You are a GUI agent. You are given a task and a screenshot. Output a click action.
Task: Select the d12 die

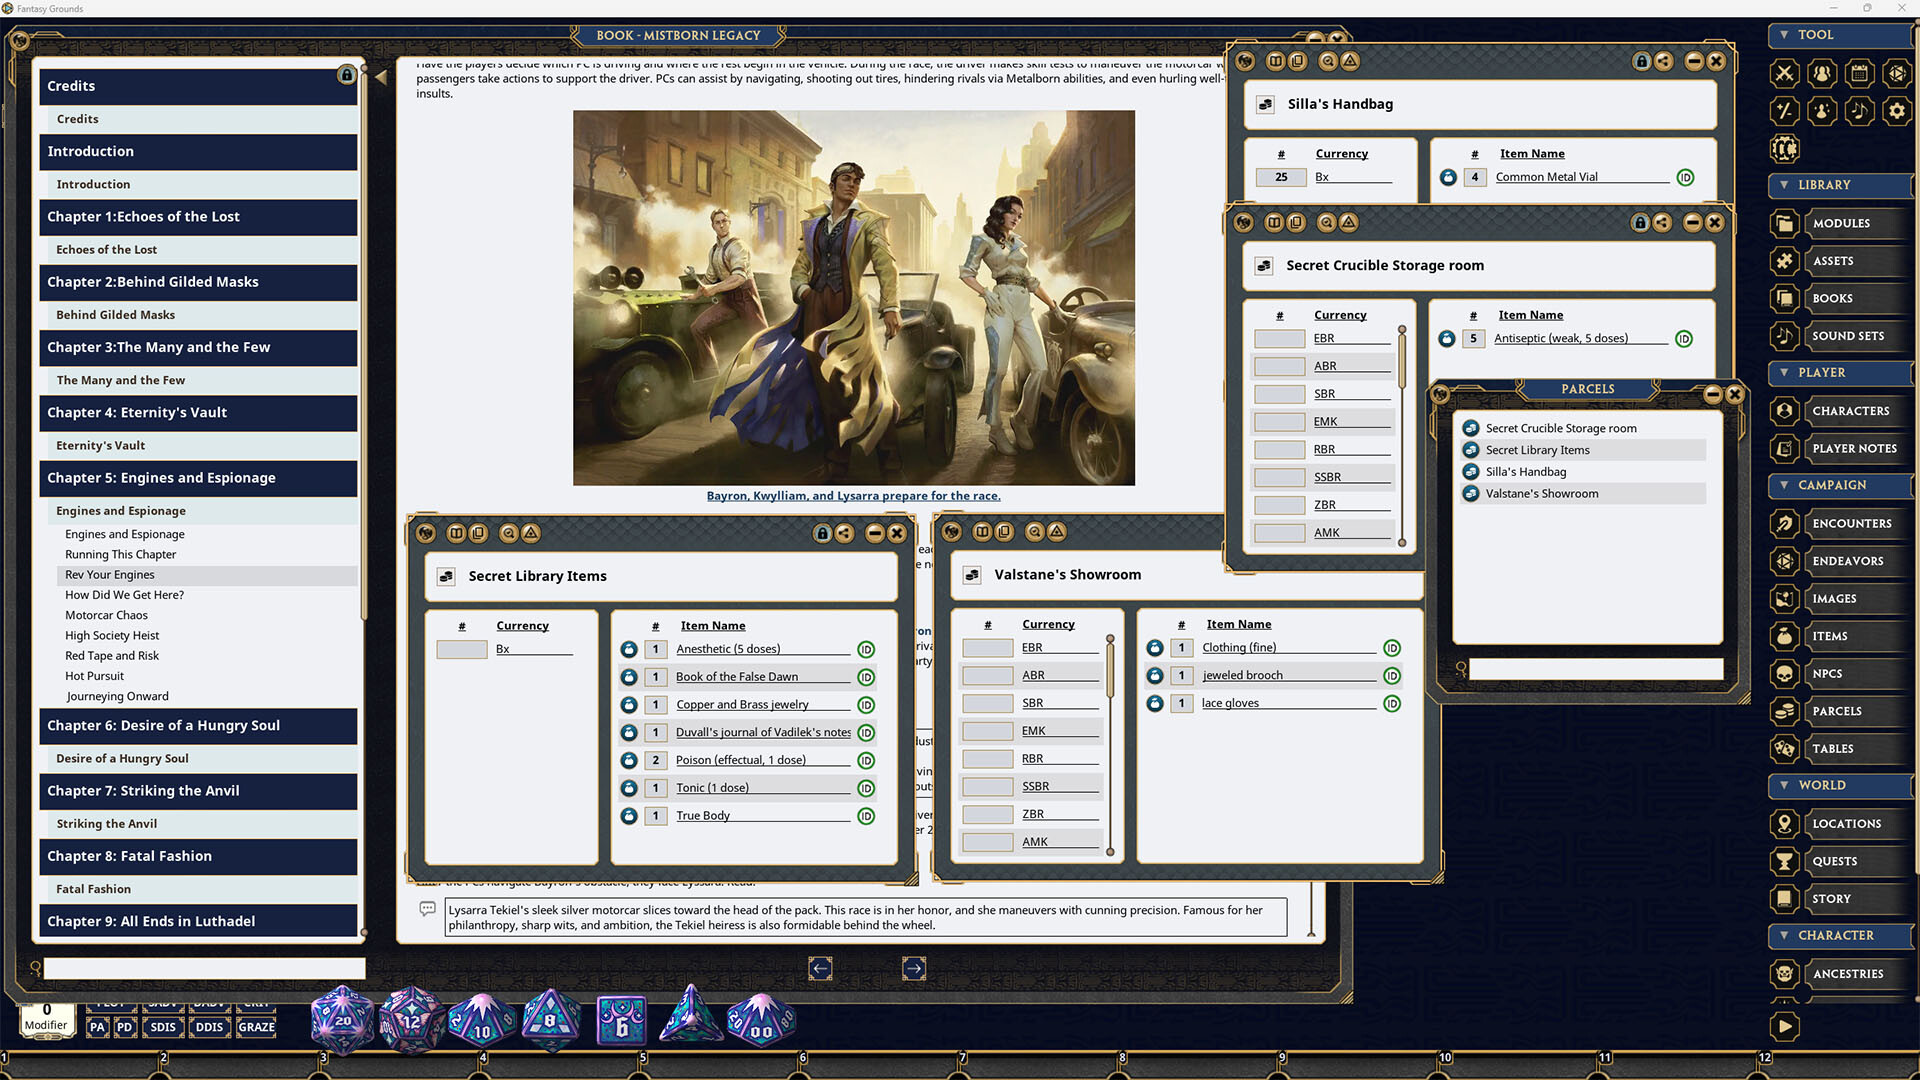(x=411, y=1020)
